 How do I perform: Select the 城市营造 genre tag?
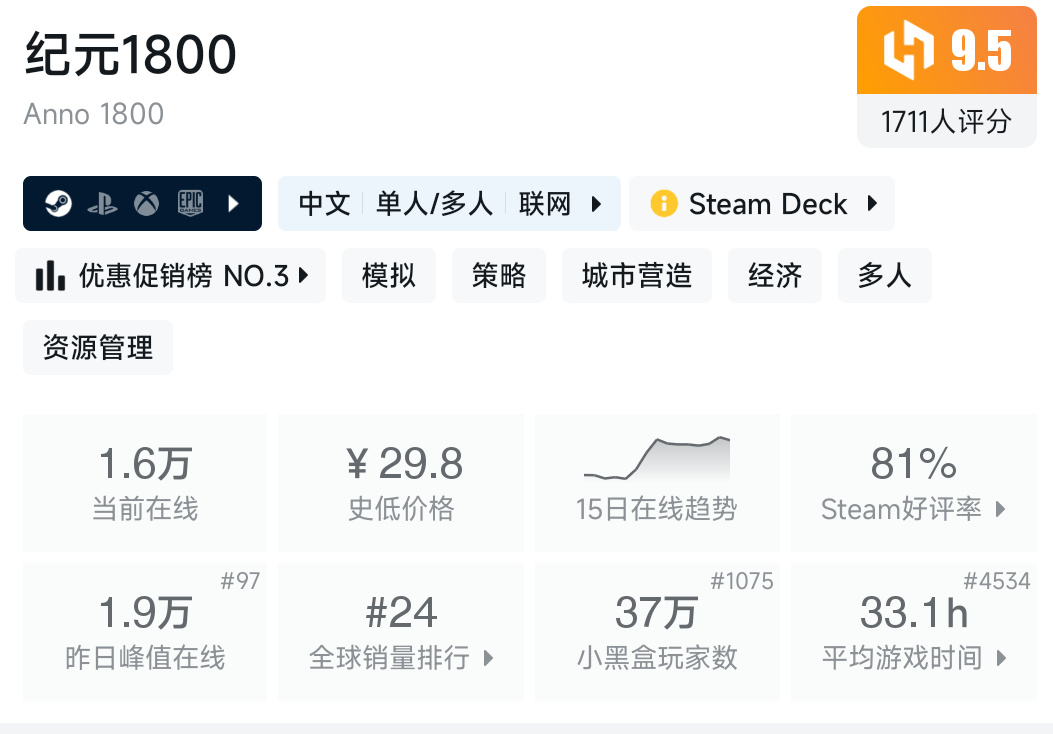636,275
